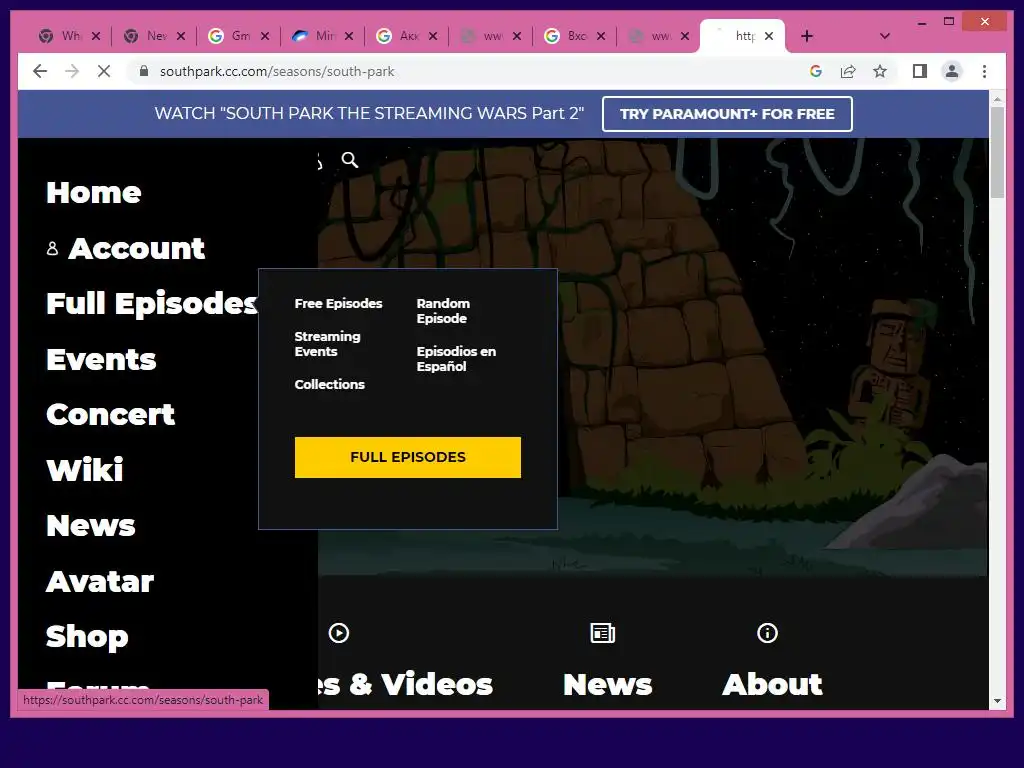This screenshot has height=768, width=1024.
Task: Expand the tab search chevron
Action: pyautogui.click(x=884, y=36)
